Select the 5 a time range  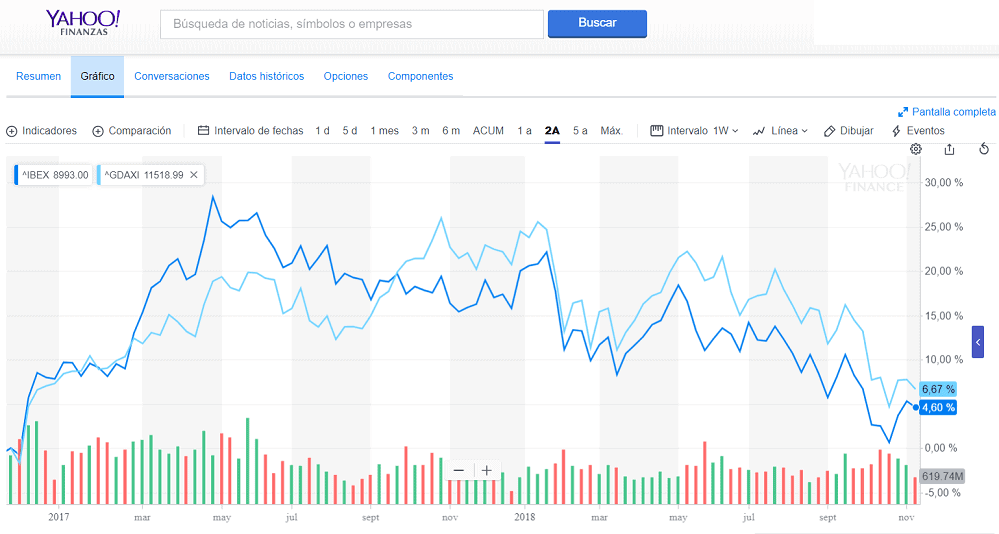(580, 131)
